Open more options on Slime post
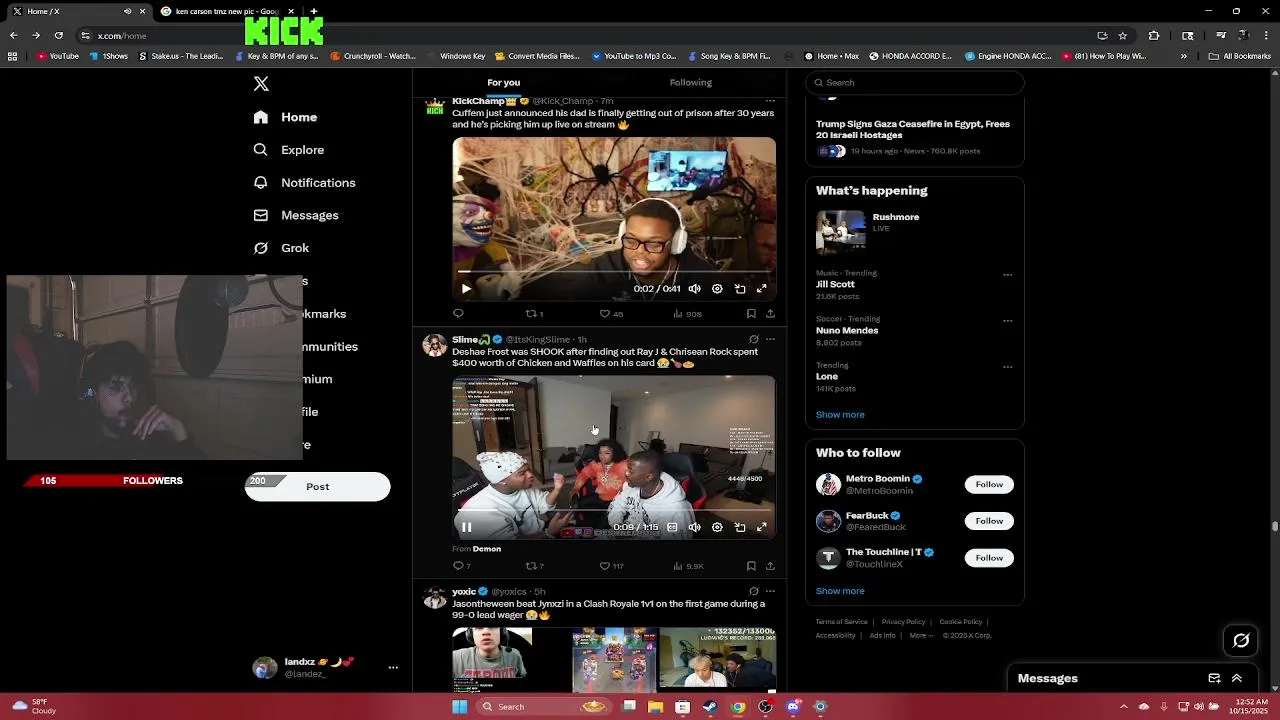Screen dimensions: 1280x720 point(770,339)
